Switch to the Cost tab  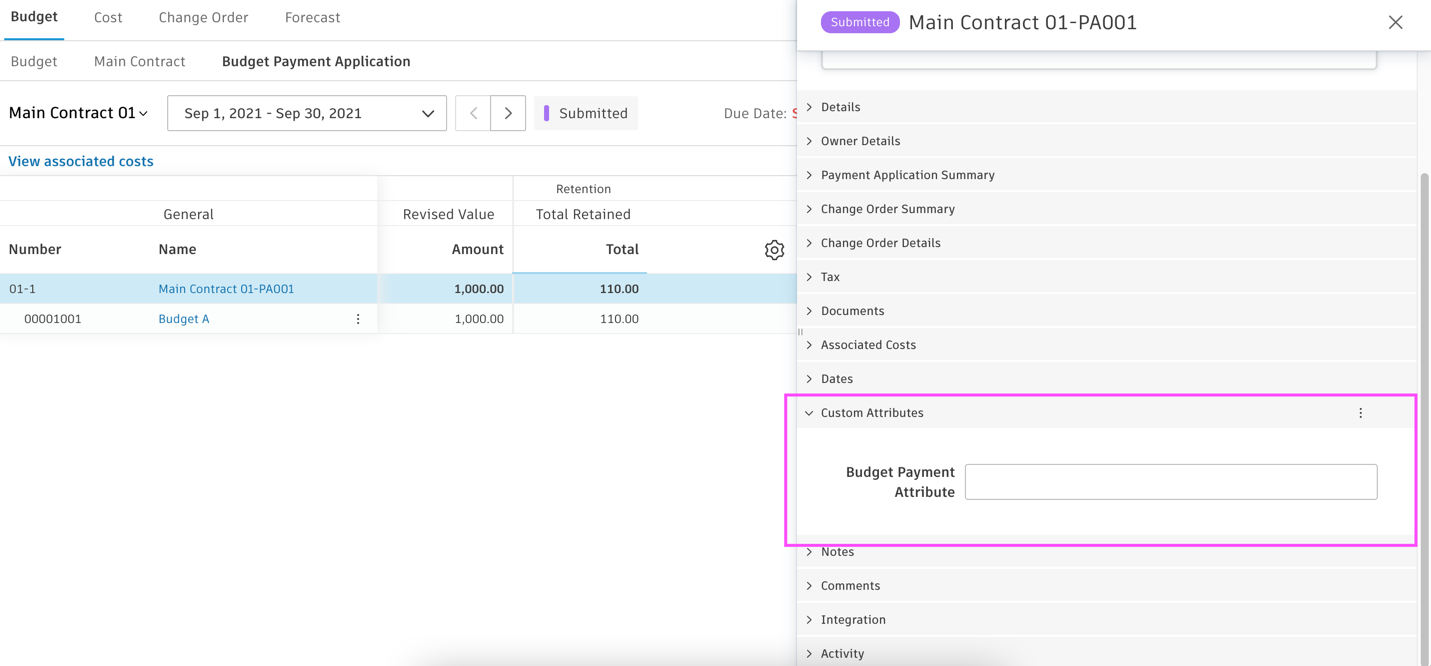click(x=108, y=18)
